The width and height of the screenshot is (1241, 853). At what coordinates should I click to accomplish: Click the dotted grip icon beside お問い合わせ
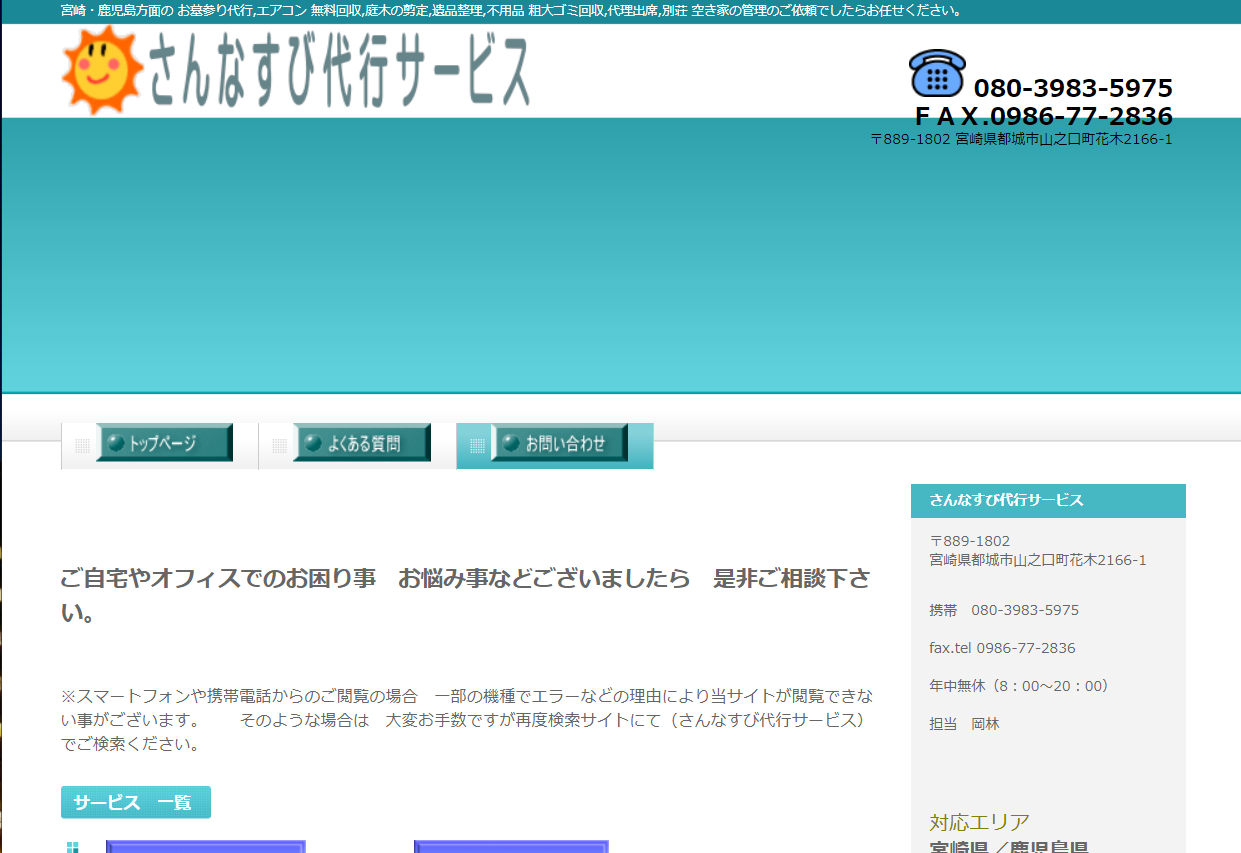click(477, 445)
